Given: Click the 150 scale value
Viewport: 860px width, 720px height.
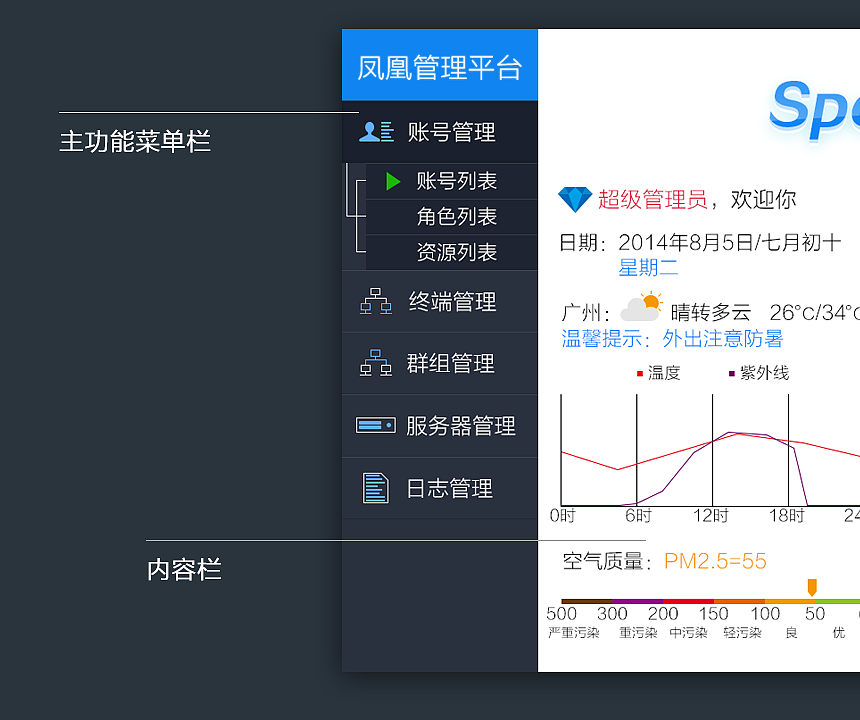Looking at the screenshot, I should (x=714, y=613).
